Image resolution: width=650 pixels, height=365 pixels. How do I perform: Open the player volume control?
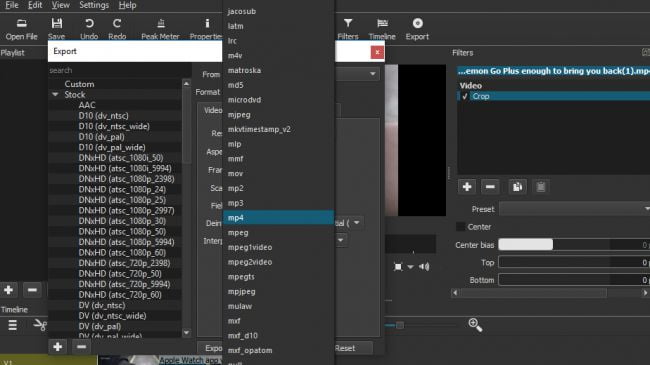tap(424, 267)
